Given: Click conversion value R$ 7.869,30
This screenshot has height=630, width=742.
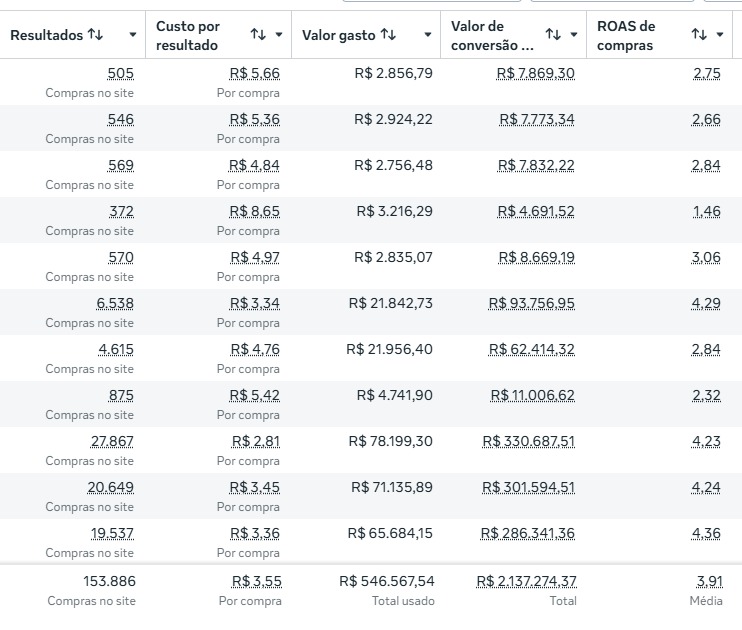Looking at the screenshot, I should pyautogui.click(x=536, y=73).
